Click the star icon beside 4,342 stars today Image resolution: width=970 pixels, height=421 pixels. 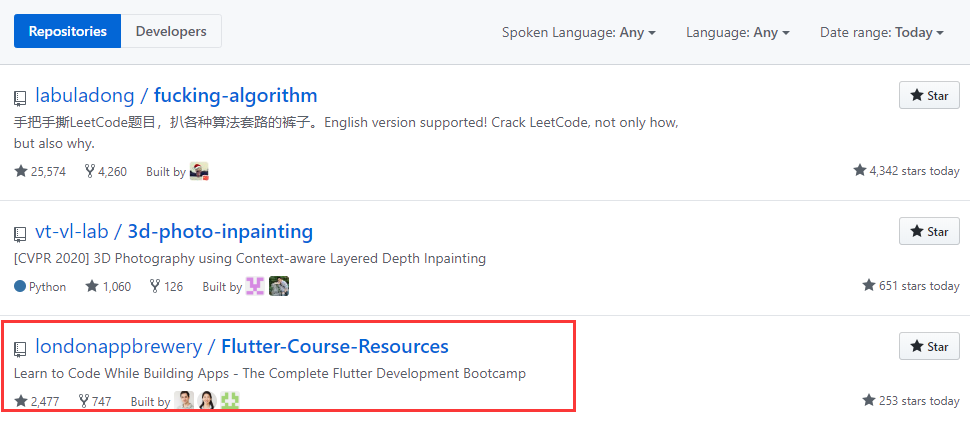point(859,170)
